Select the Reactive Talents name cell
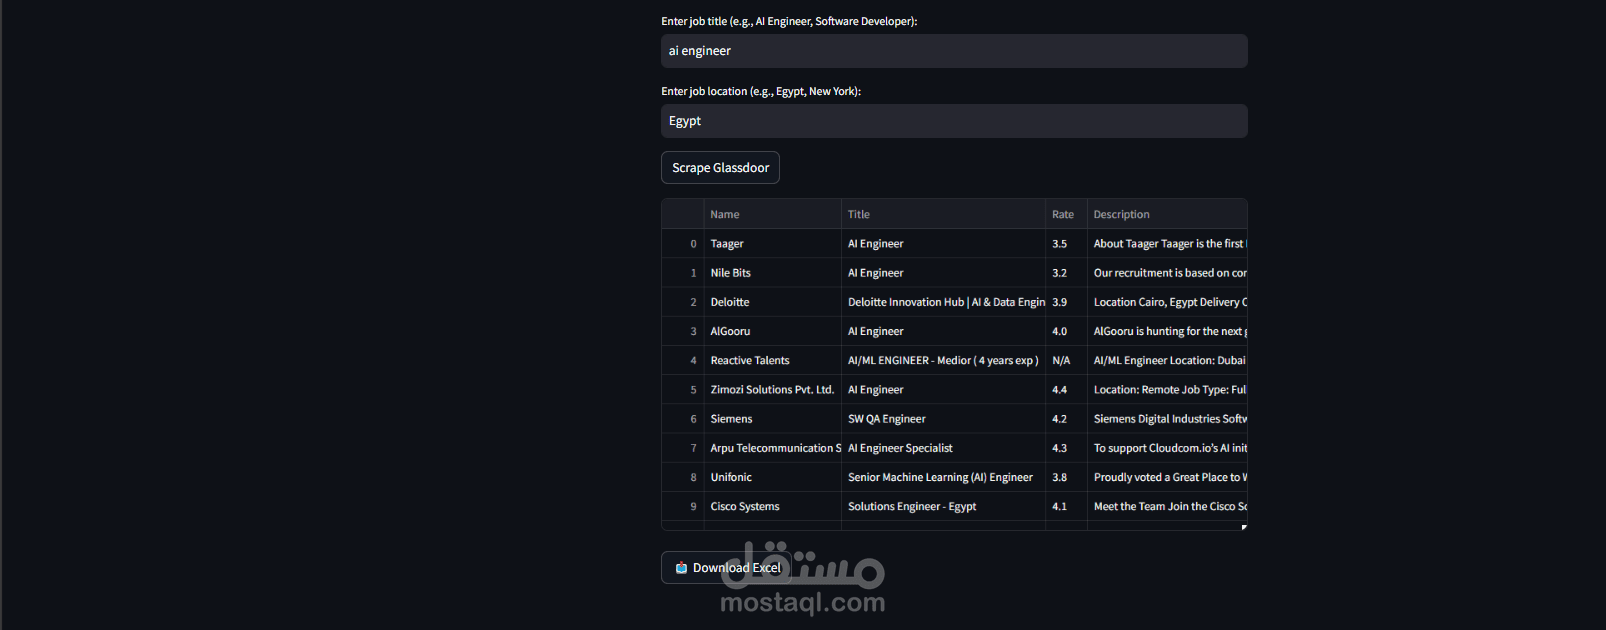Viewport: 1606px width, 630px height. [772, 360]
